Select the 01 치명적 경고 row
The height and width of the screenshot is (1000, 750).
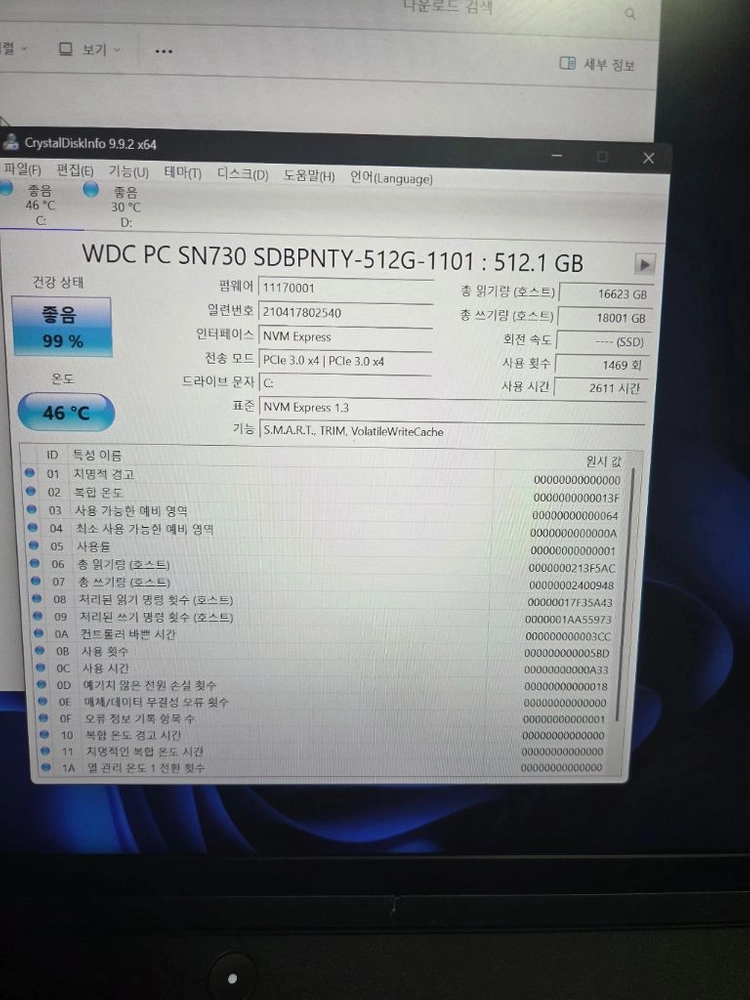click(x=323, y=476)
